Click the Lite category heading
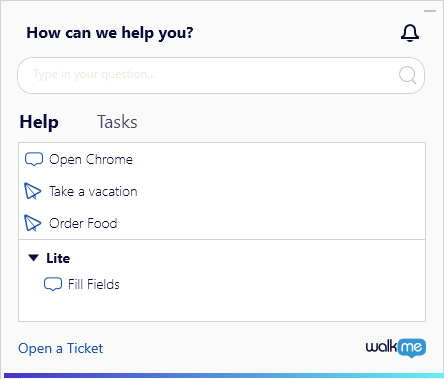The width and height of the screenshot is (444, 379). click(58, 258)
